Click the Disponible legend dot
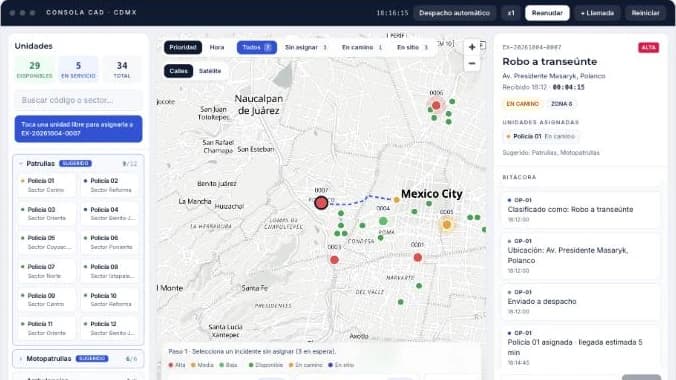Screen dimensions: 676x380 coord(251,365)
